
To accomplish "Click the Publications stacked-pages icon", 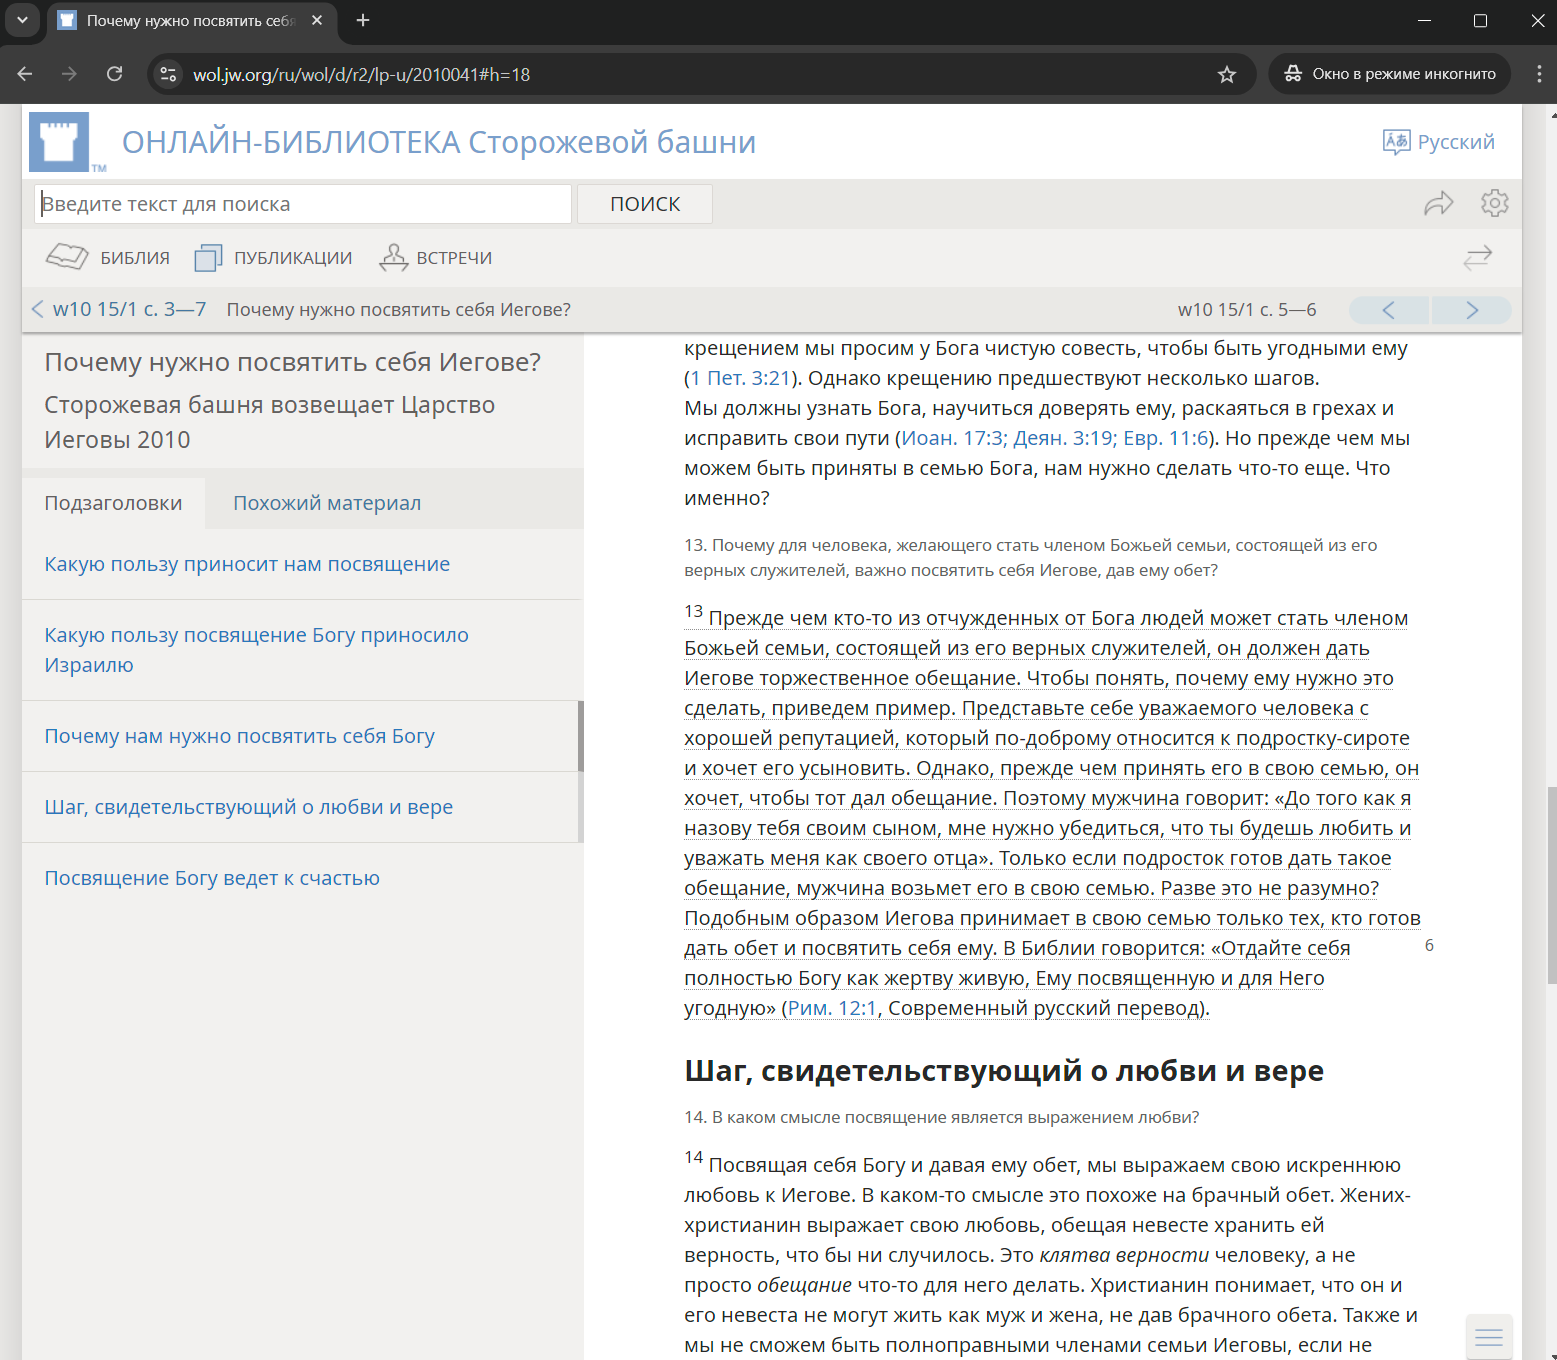I will (208, 258).
